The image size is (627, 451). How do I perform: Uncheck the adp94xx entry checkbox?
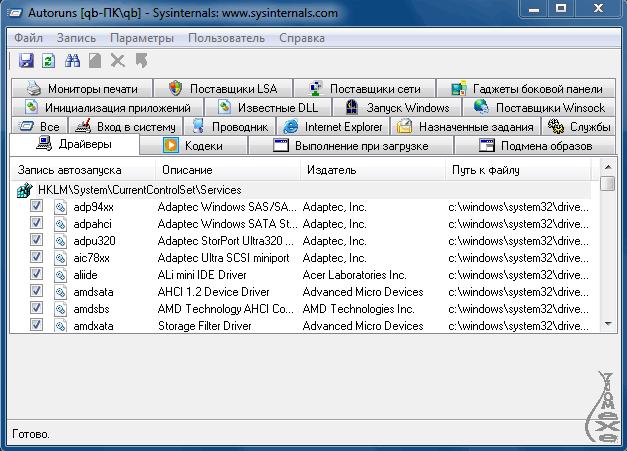click(x=36, y=206)
